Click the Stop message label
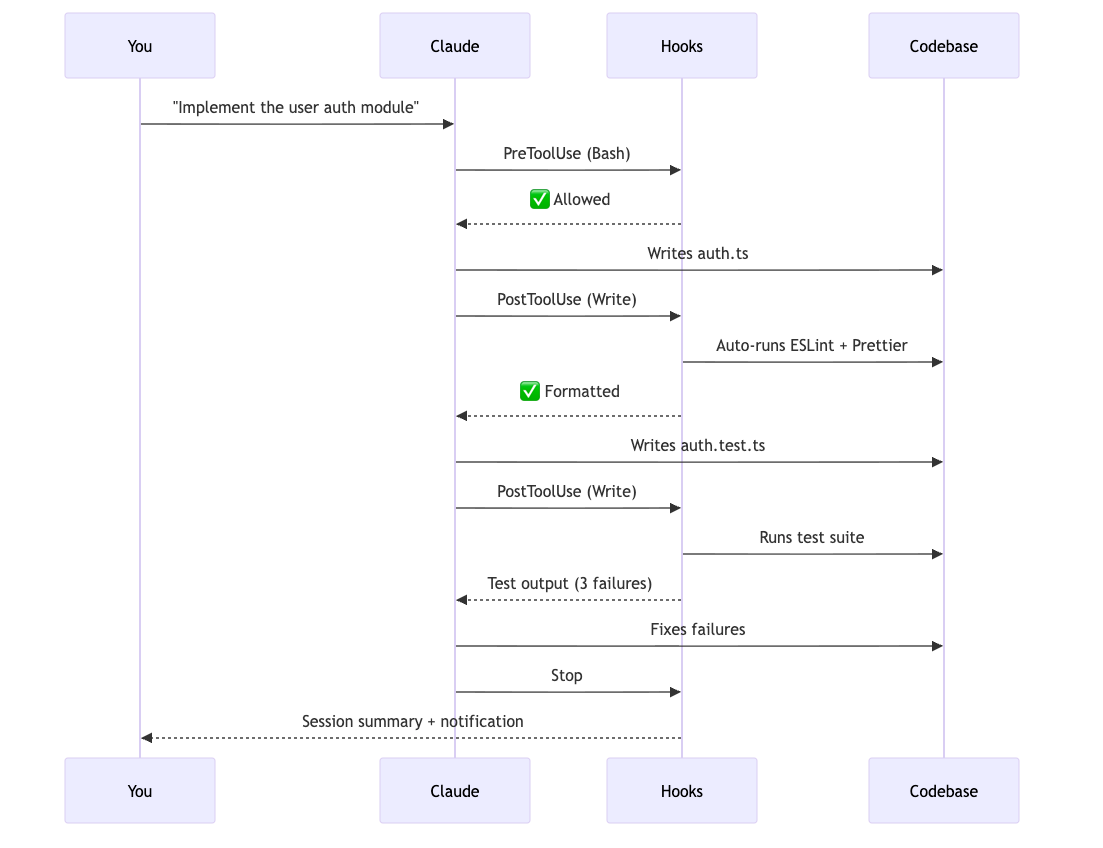 click(567, 676)
